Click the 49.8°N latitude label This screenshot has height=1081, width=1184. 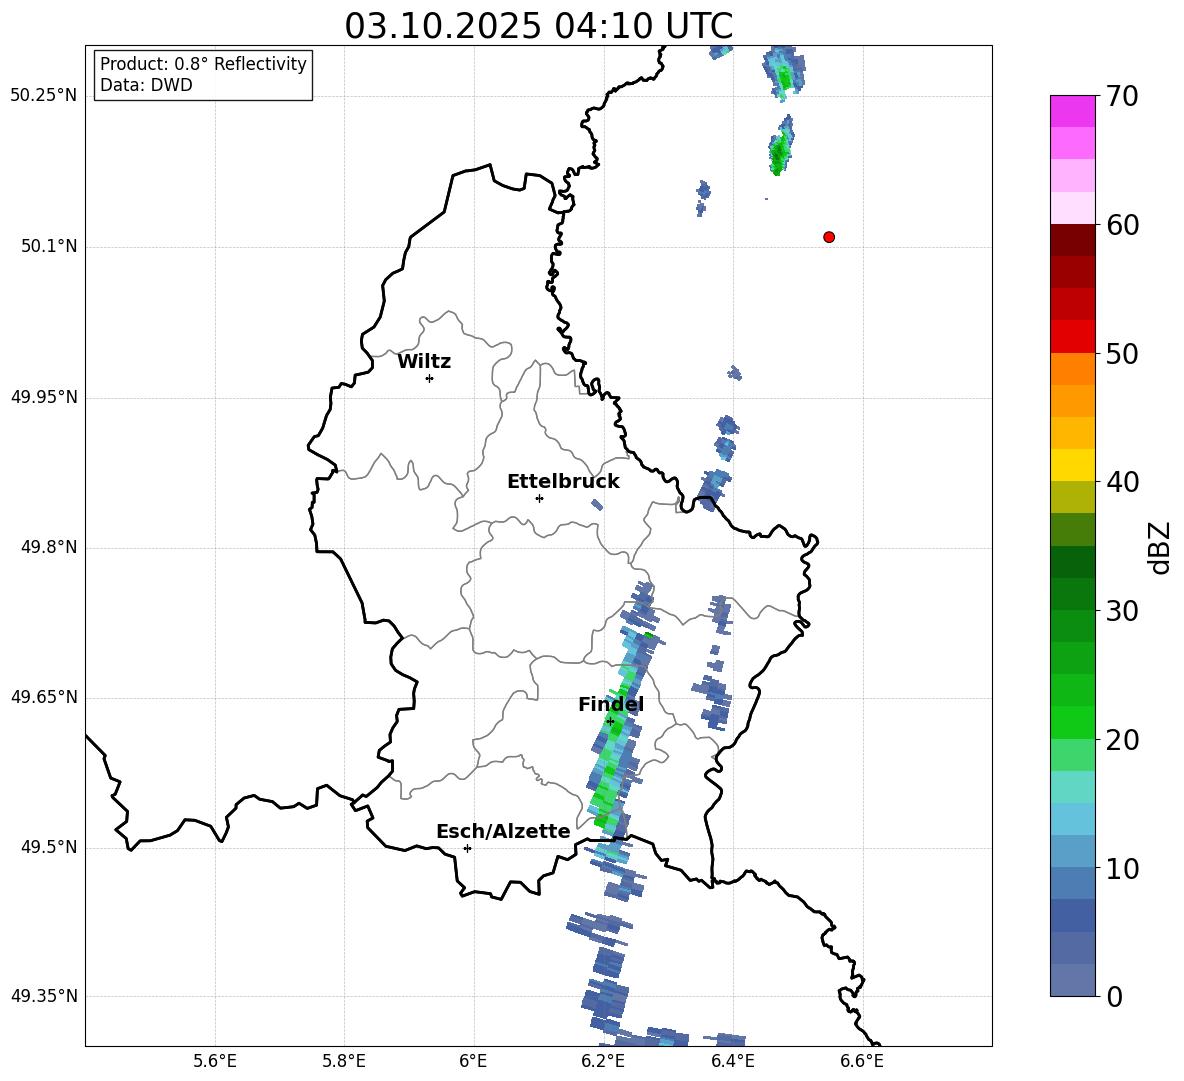(x=50, y=547)
